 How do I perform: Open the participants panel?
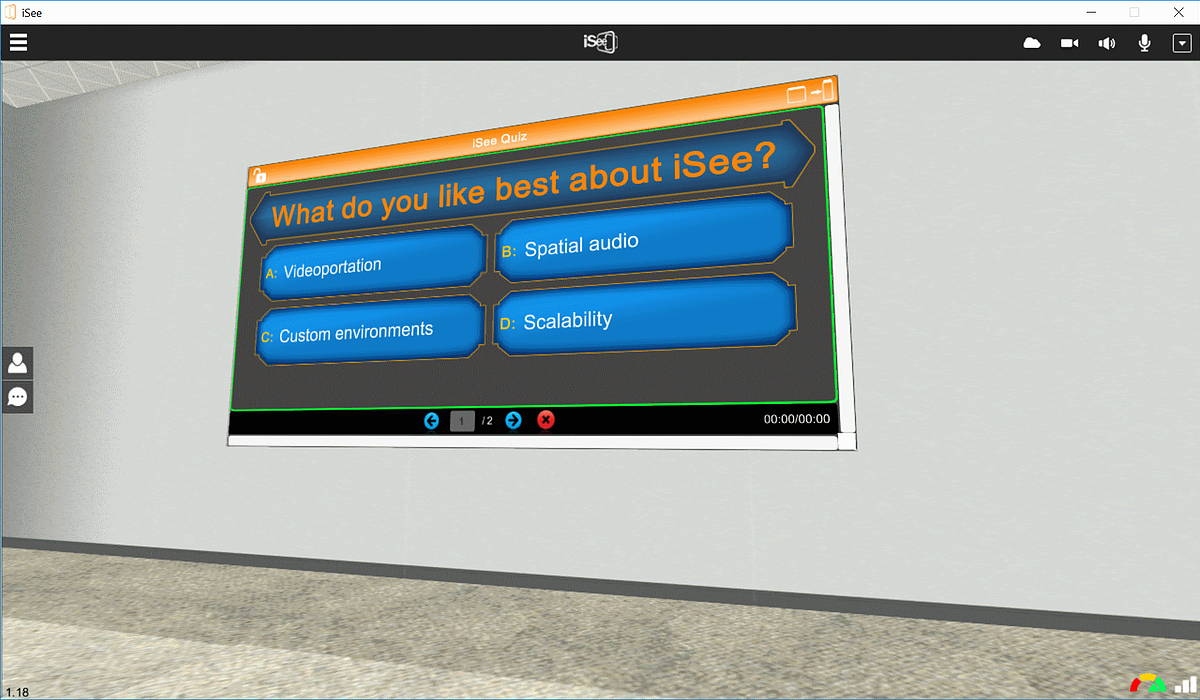tap(17, 363)
